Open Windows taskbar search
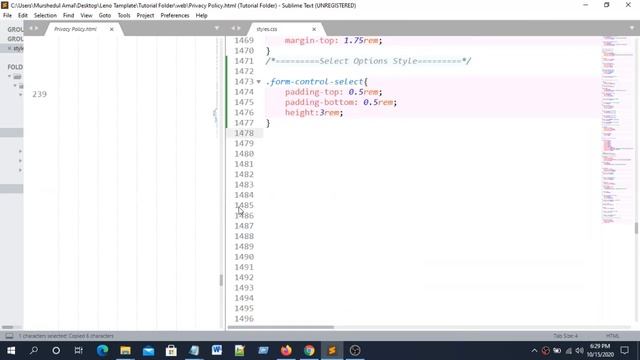This screenshot has height=360, width=640. (x=34, y=351)
